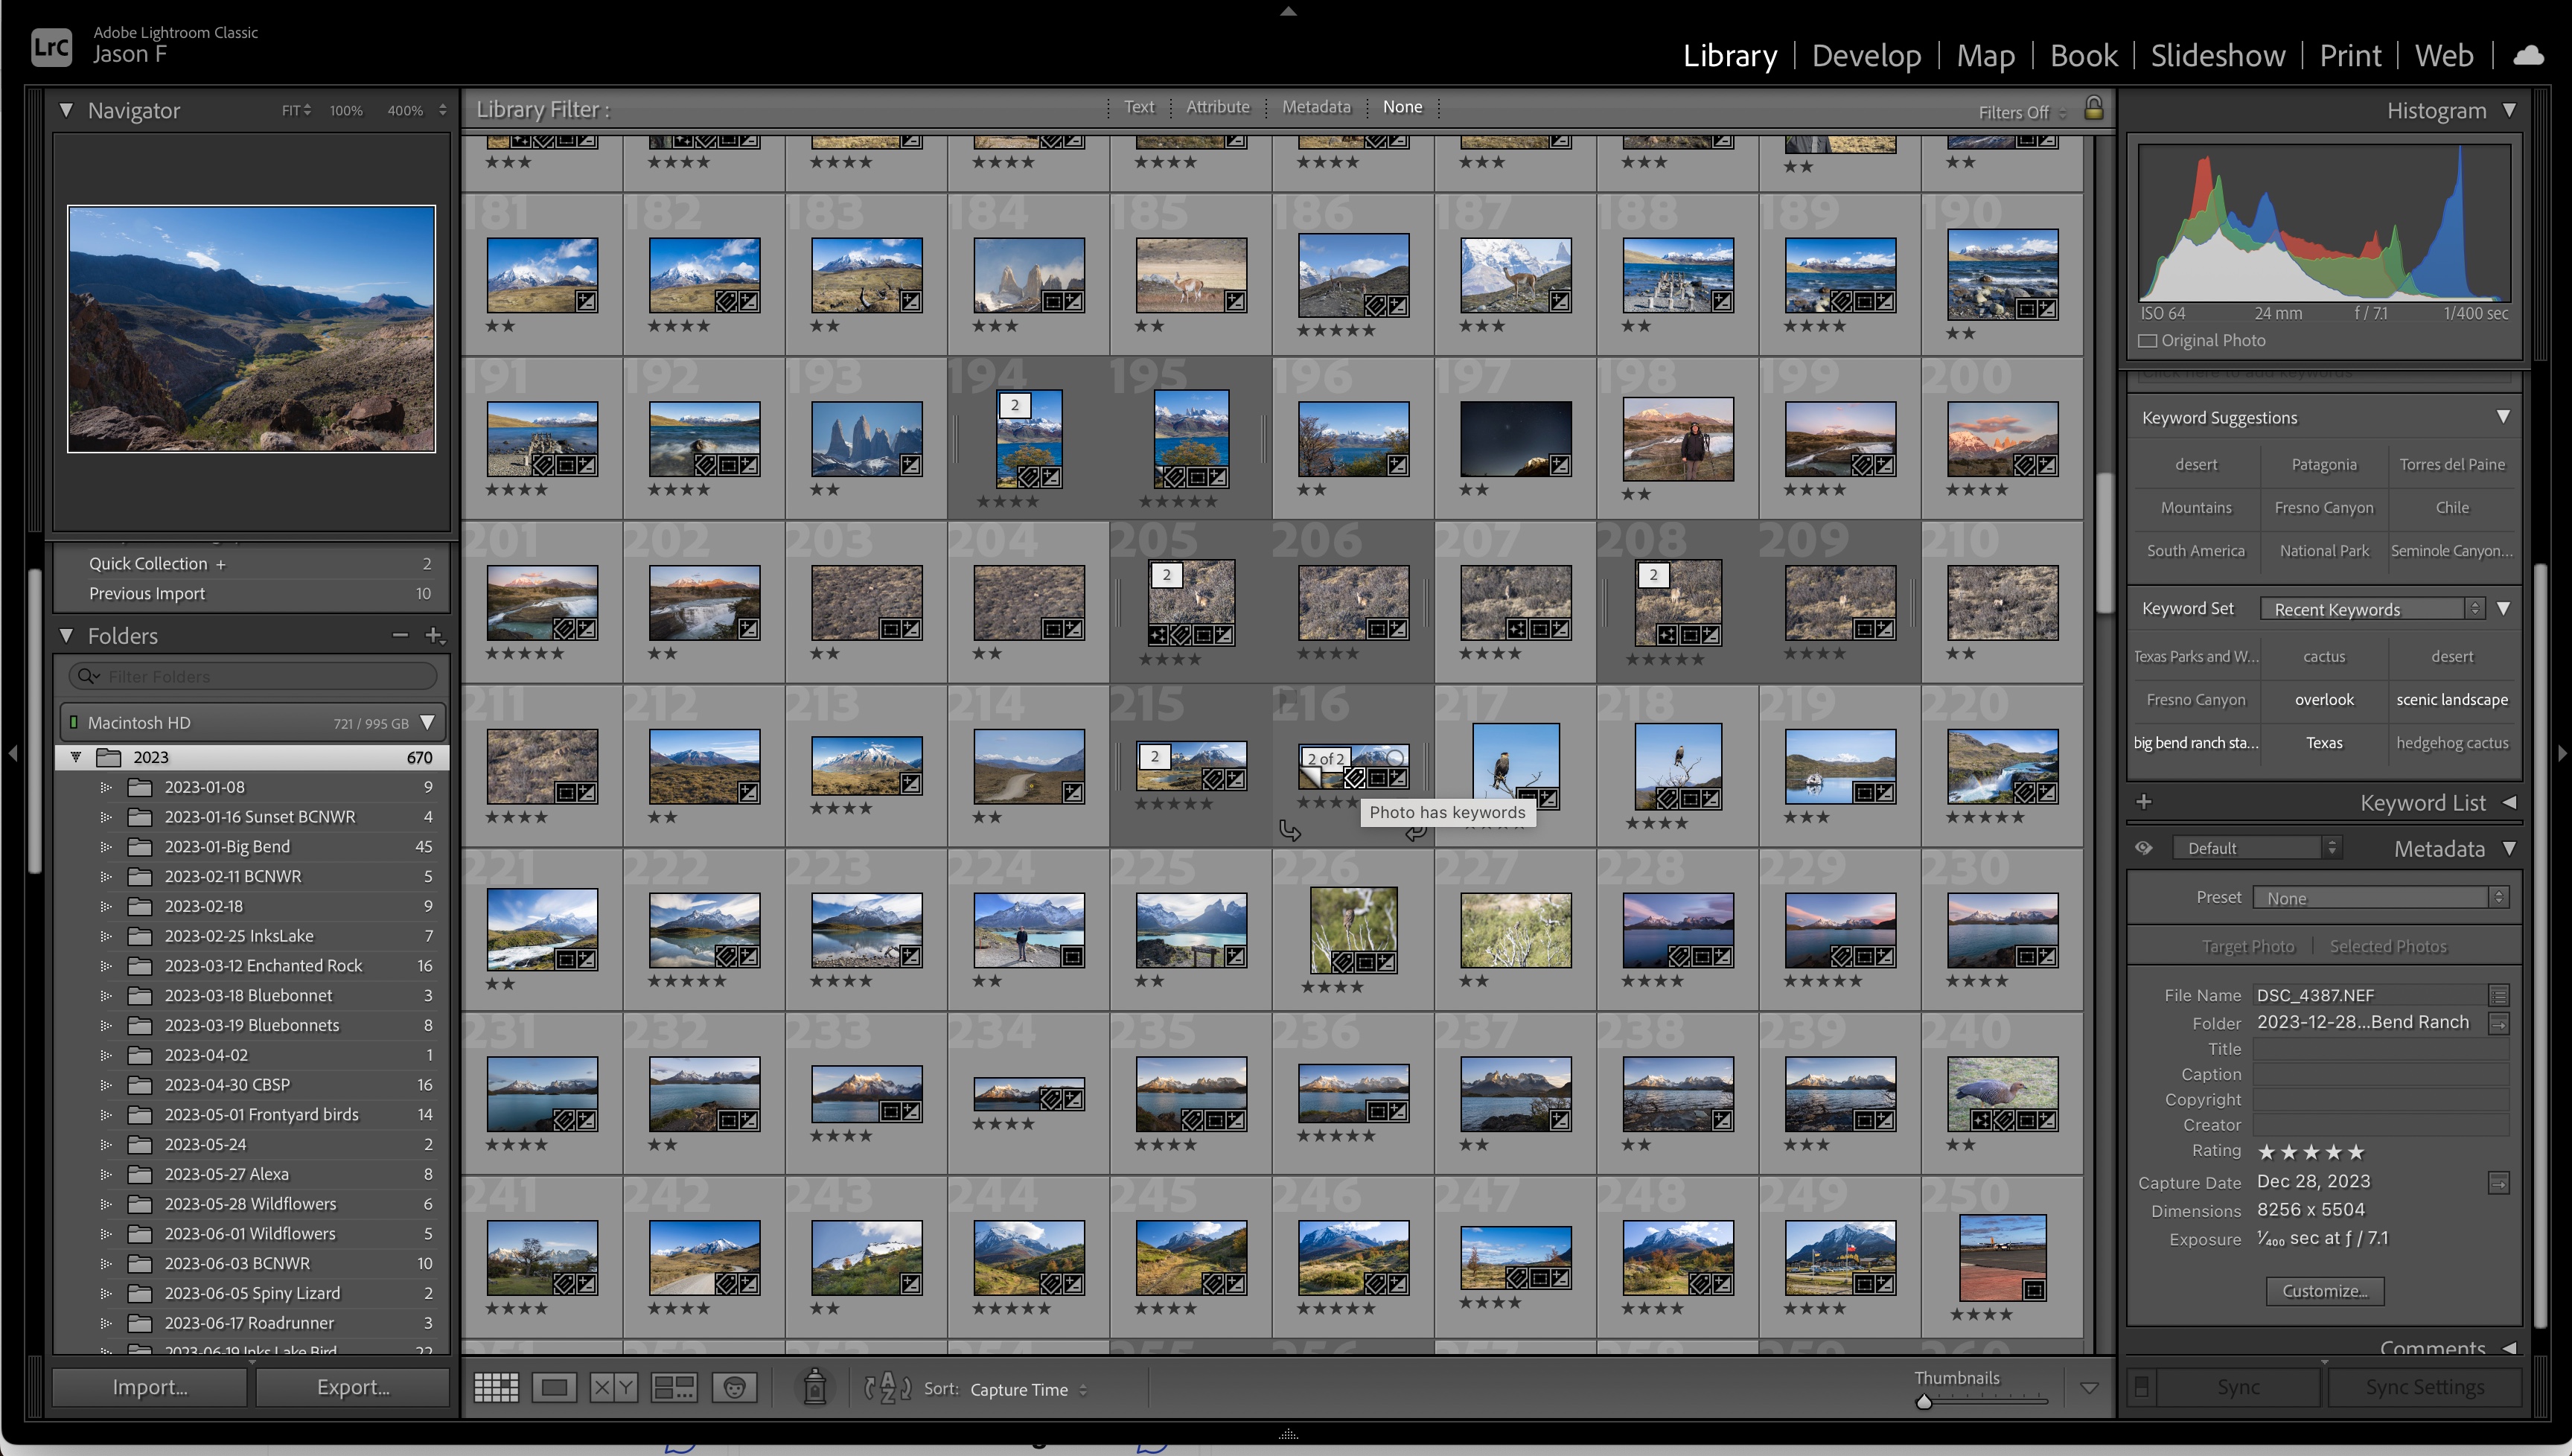Image resolution: width=2572 pixels, height=1456 pixels.
Task: Click the Customize metadata button
Action: (x=2324, y=1291)
